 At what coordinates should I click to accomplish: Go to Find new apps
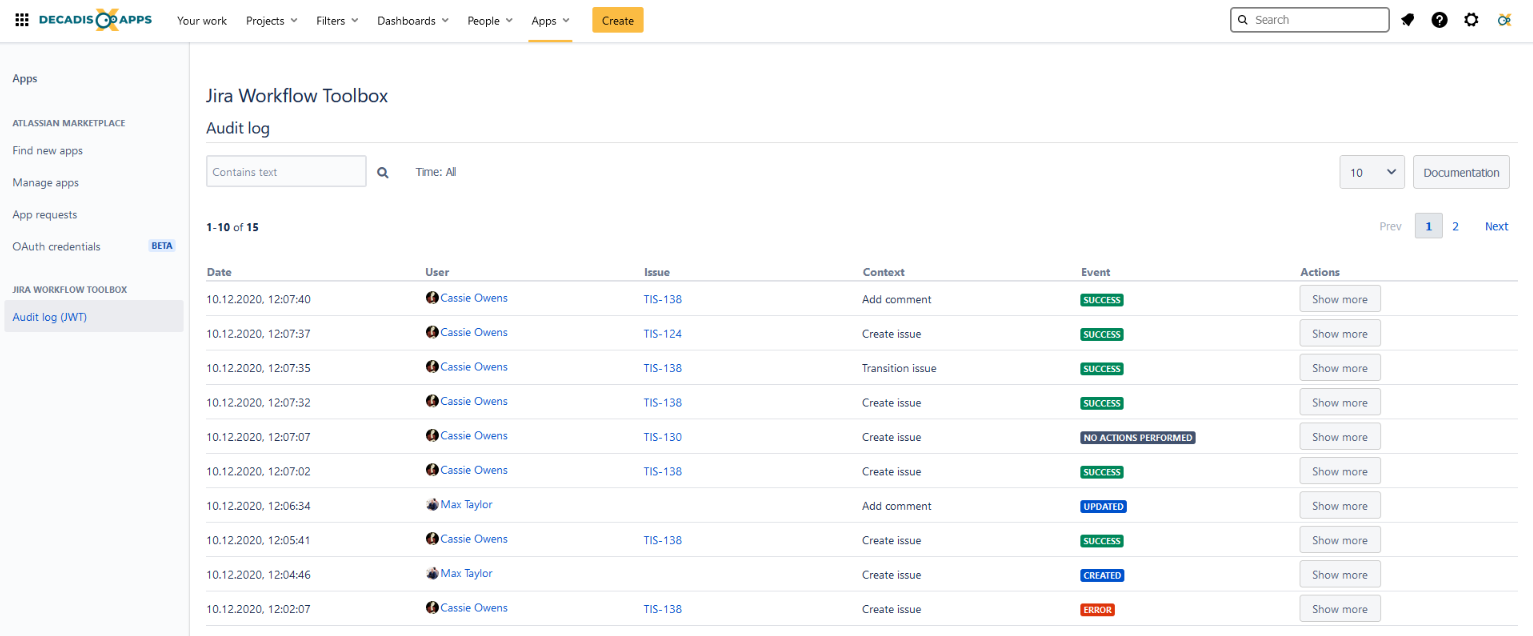coord(48,151)
